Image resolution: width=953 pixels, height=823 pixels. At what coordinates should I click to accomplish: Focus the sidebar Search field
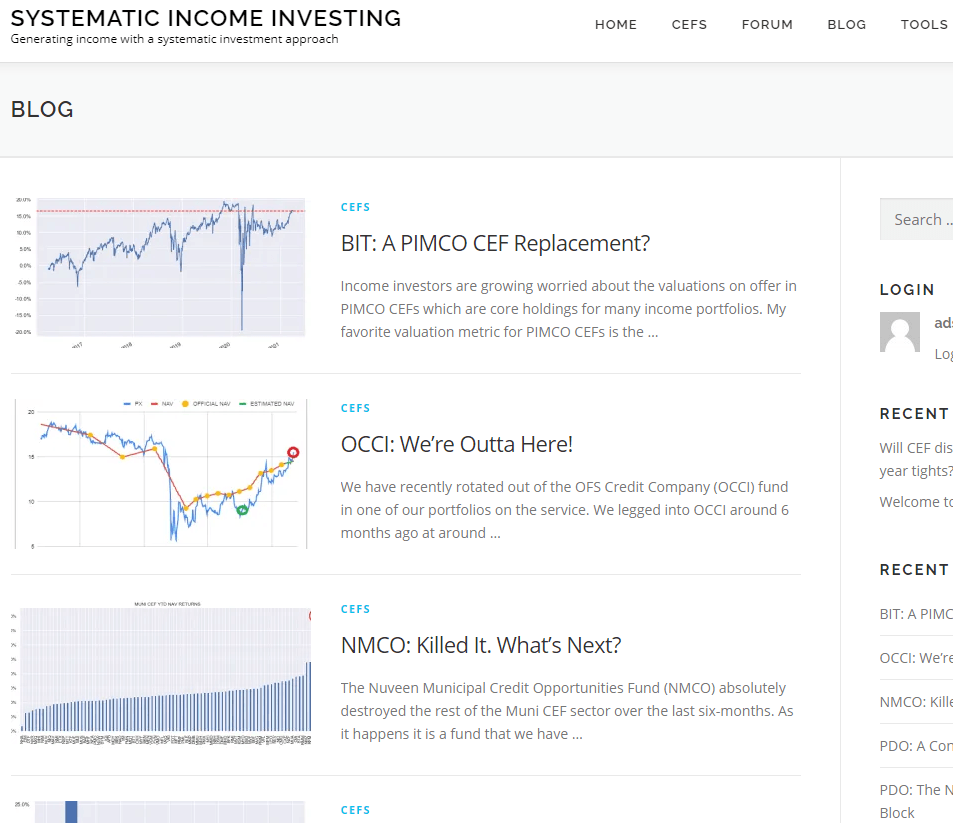(x=916, y=220)
